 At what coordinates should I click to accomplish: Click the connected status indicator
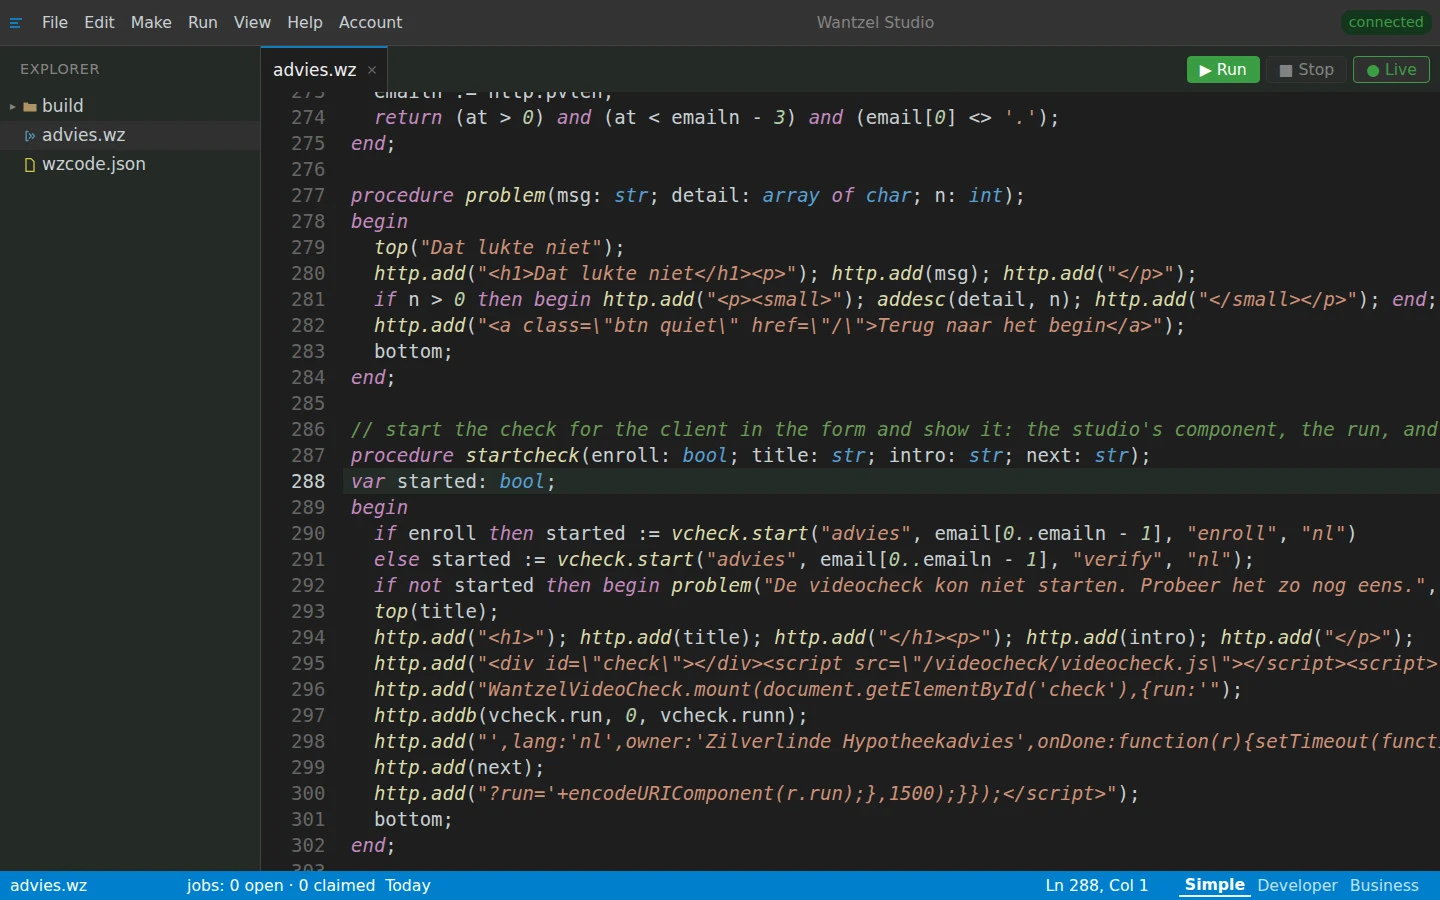tap(1385, 22)
